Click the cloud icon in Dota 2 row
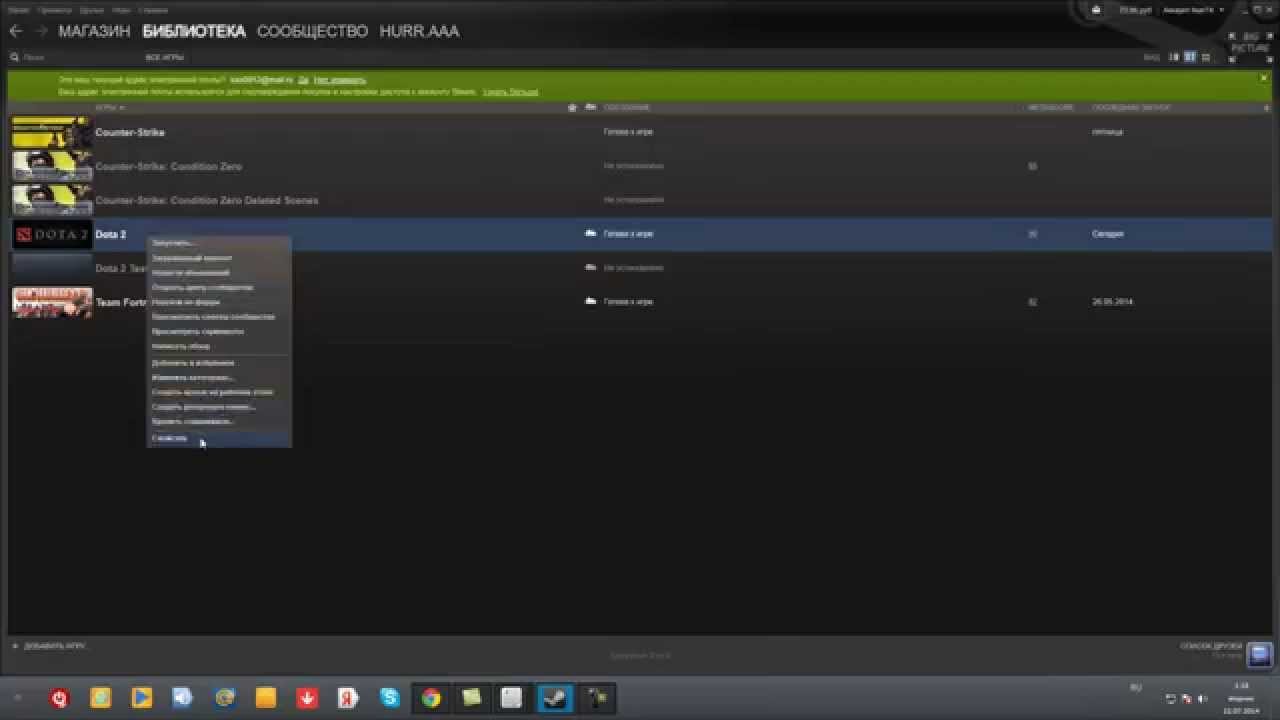This screenshot has width=1280, height=720. click(x=591, y=233)
